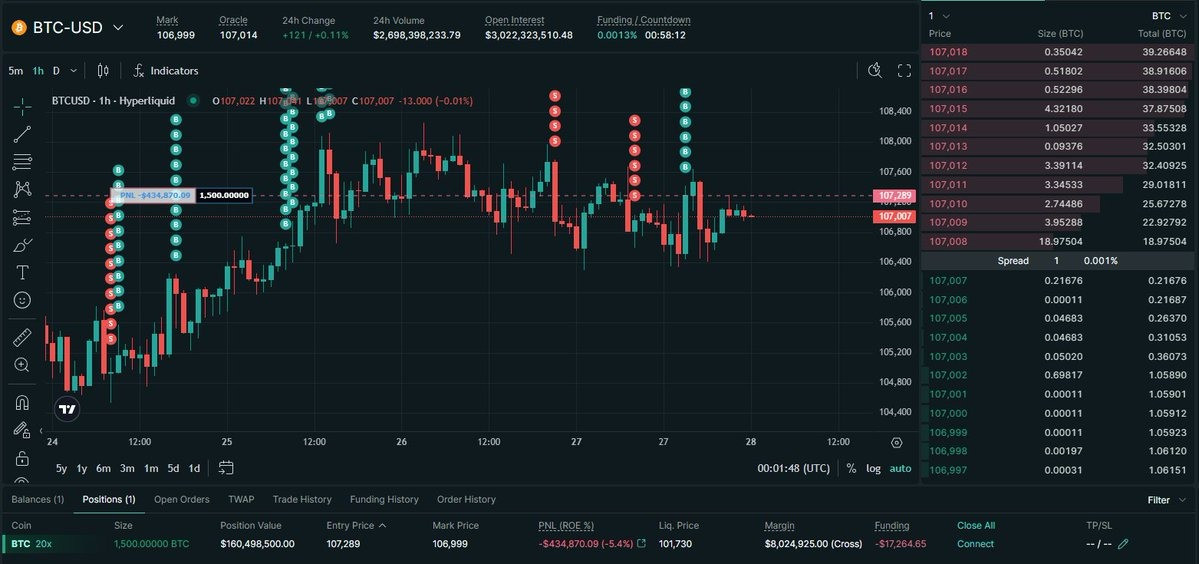Switch to the TWAP tab

tap(241, 499)
